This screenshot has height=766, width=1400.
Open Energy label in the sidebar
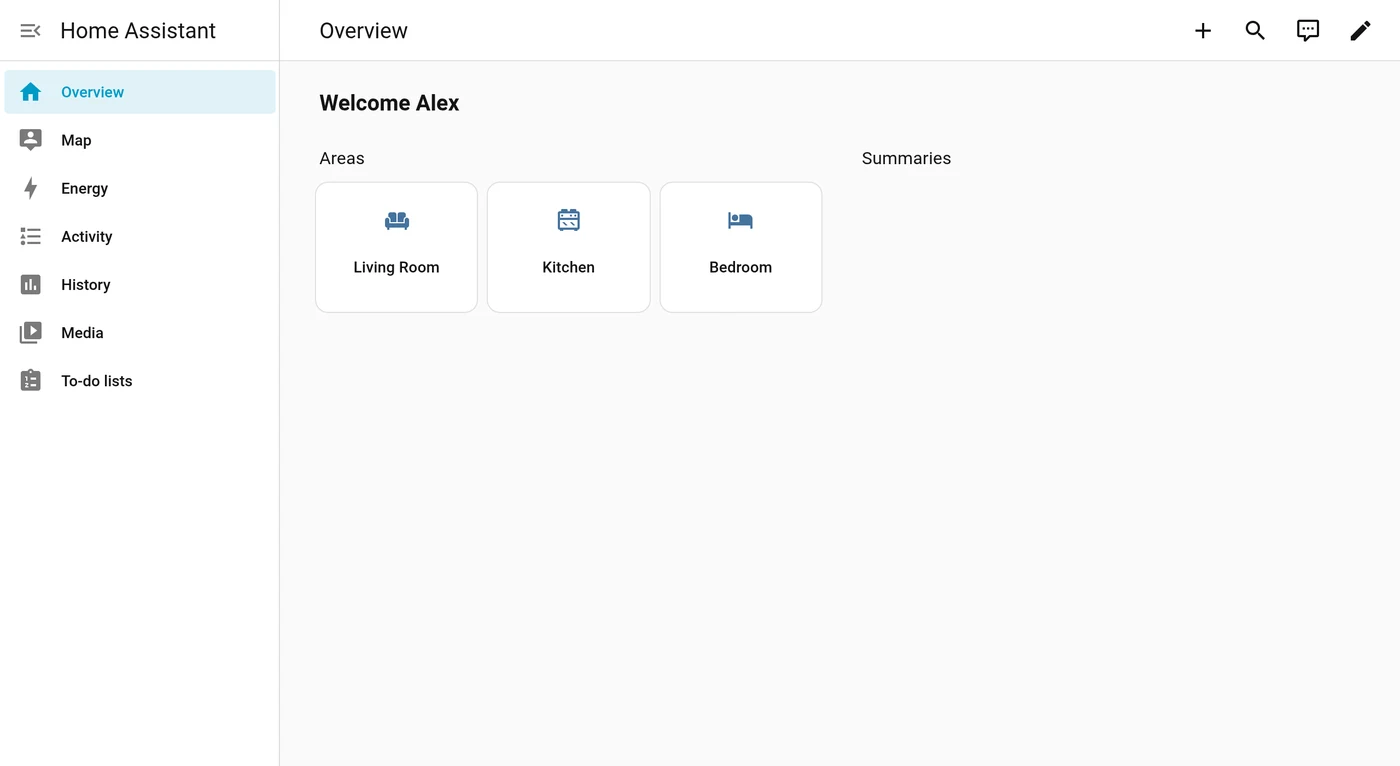pyautogui.click(x=84, y=188)
